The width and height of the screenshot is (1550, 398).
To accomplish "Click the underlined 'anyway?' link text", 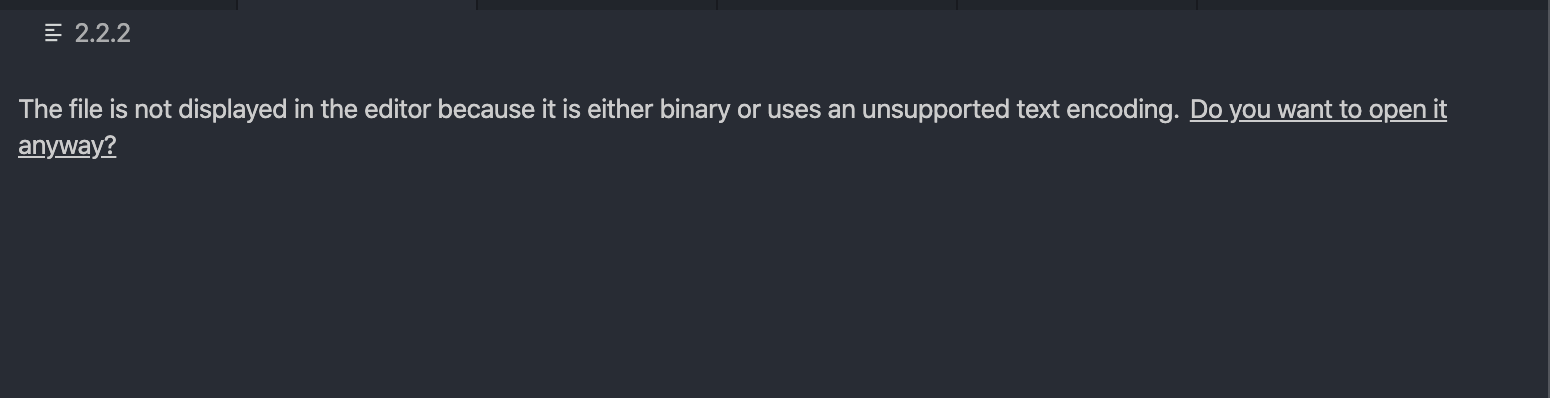I will (67, 146).
